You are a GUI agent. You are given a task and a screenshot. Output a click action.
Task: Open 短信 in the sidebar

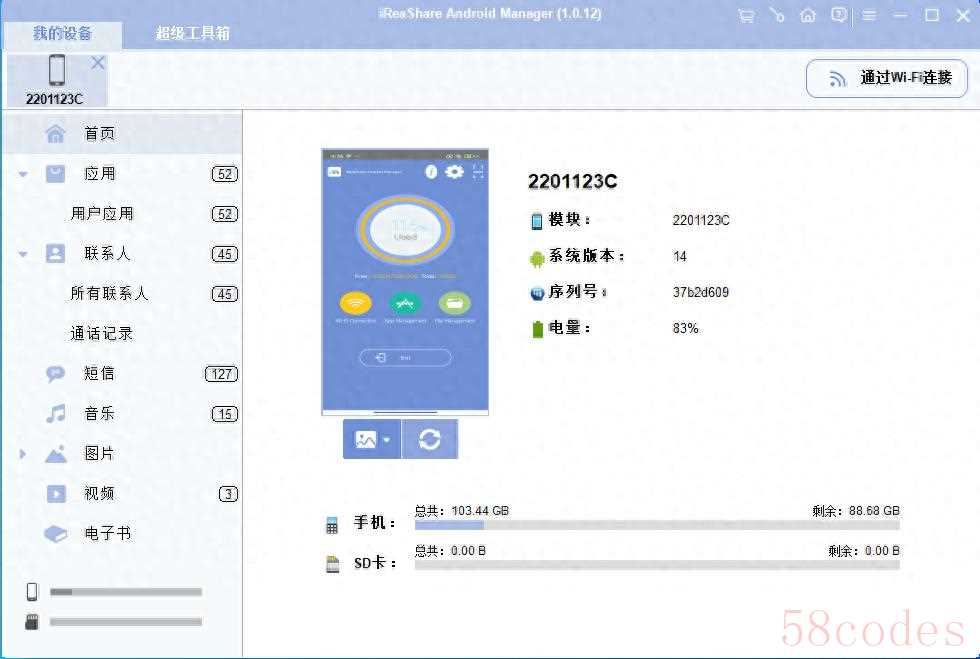pyautogui.click(x=122, y=374)
